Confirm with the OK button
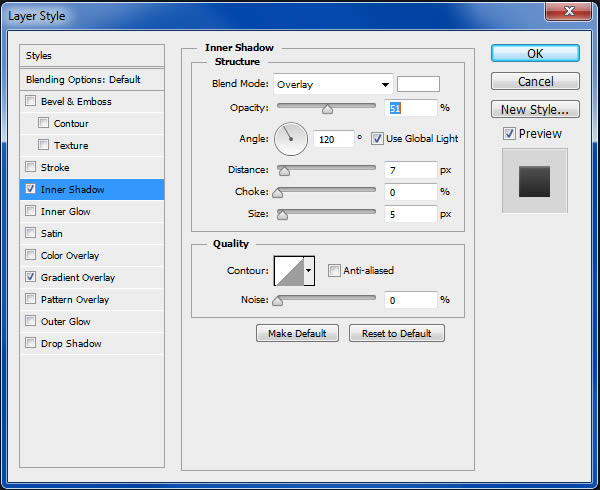 pos(535,53)
